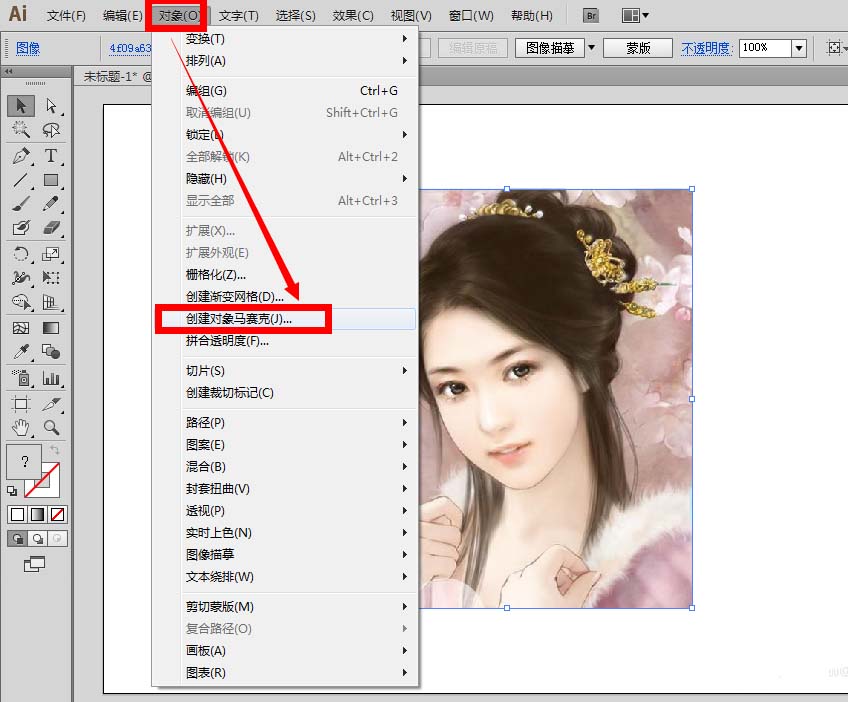Enable Draw Behind mode
The image size is (848, 702).
38,539
